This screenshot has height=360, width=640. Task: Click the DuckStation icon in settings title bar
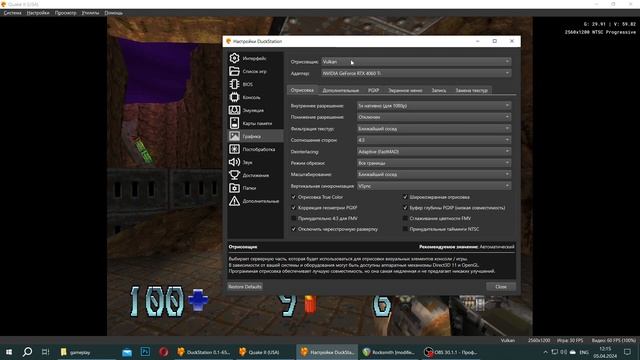(x=229, y=41)
